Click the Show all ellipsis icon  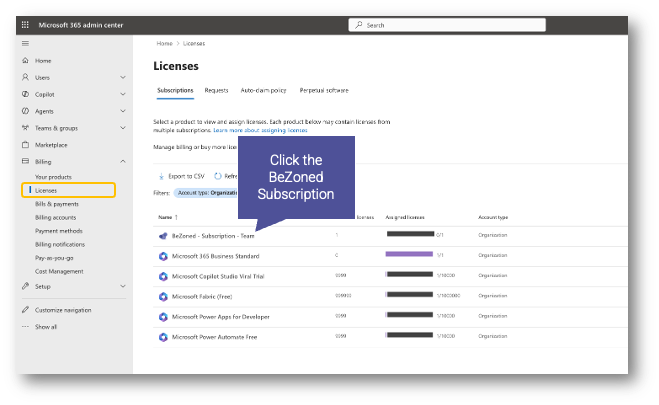(x=25, y=326)
